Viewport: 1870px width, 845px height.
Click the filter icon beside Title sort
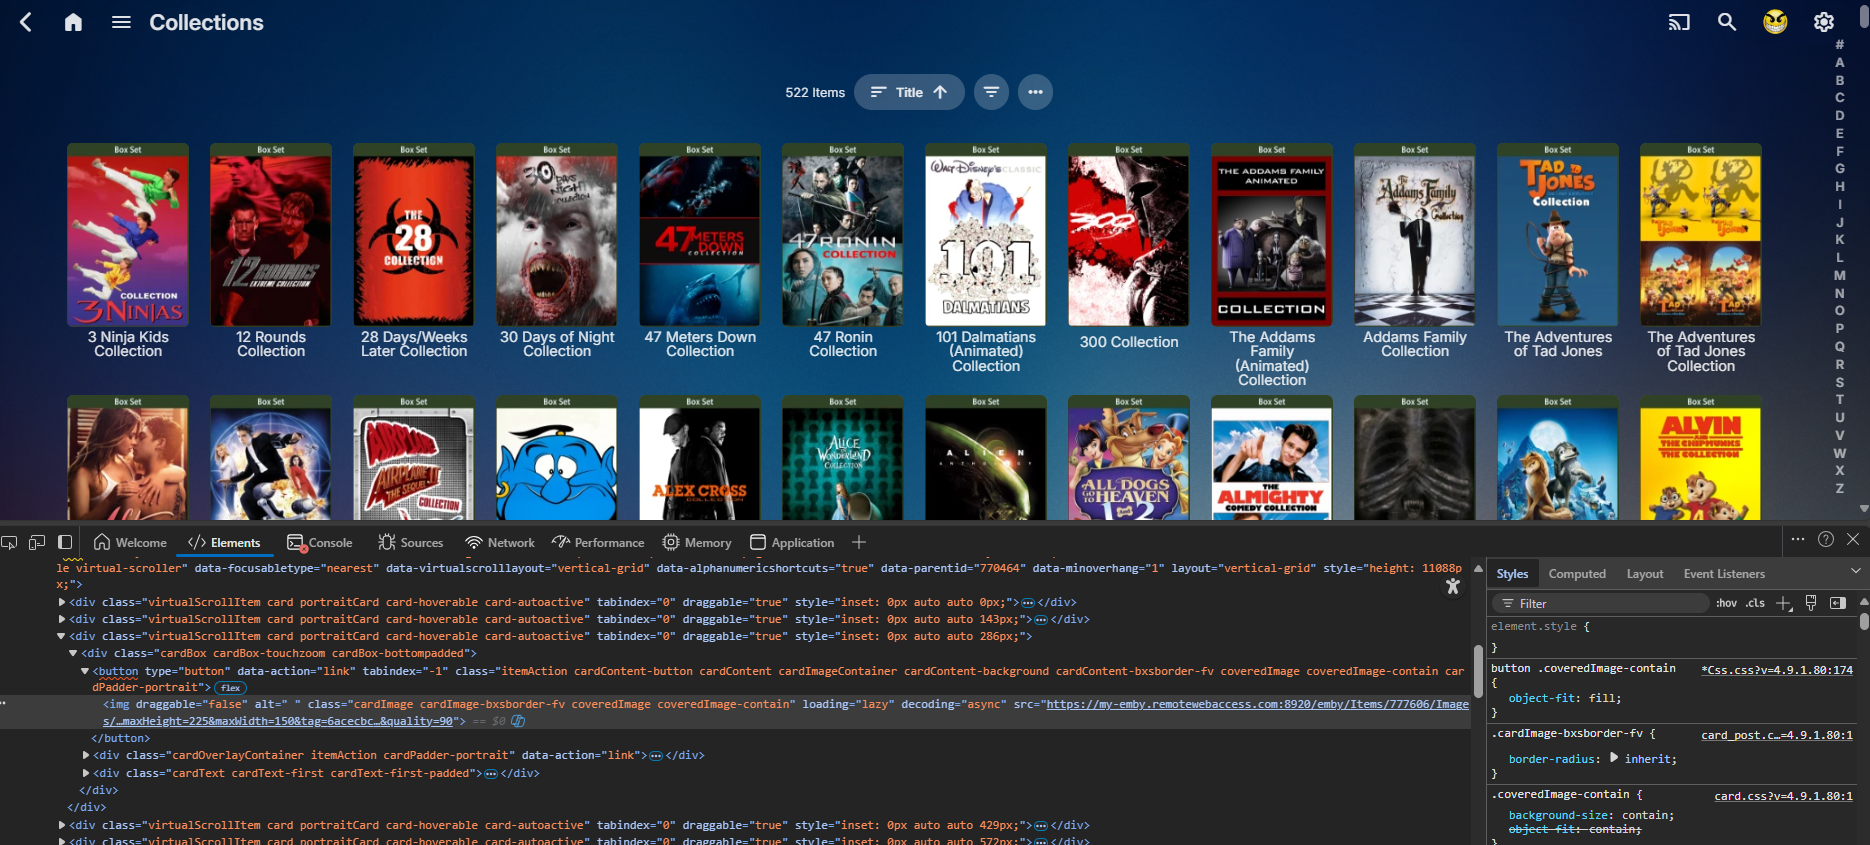[x=991, y=92]
